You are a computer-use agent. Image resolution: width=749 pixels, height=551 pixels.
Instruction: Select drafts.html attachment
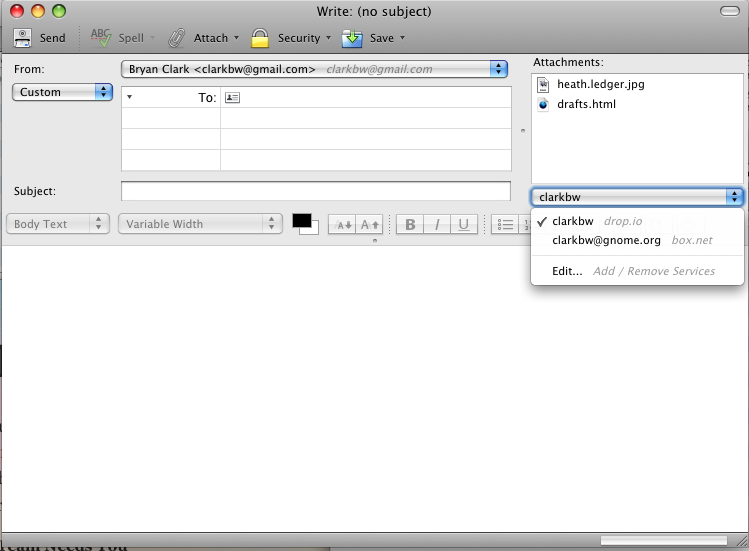(x=586, y=104)
